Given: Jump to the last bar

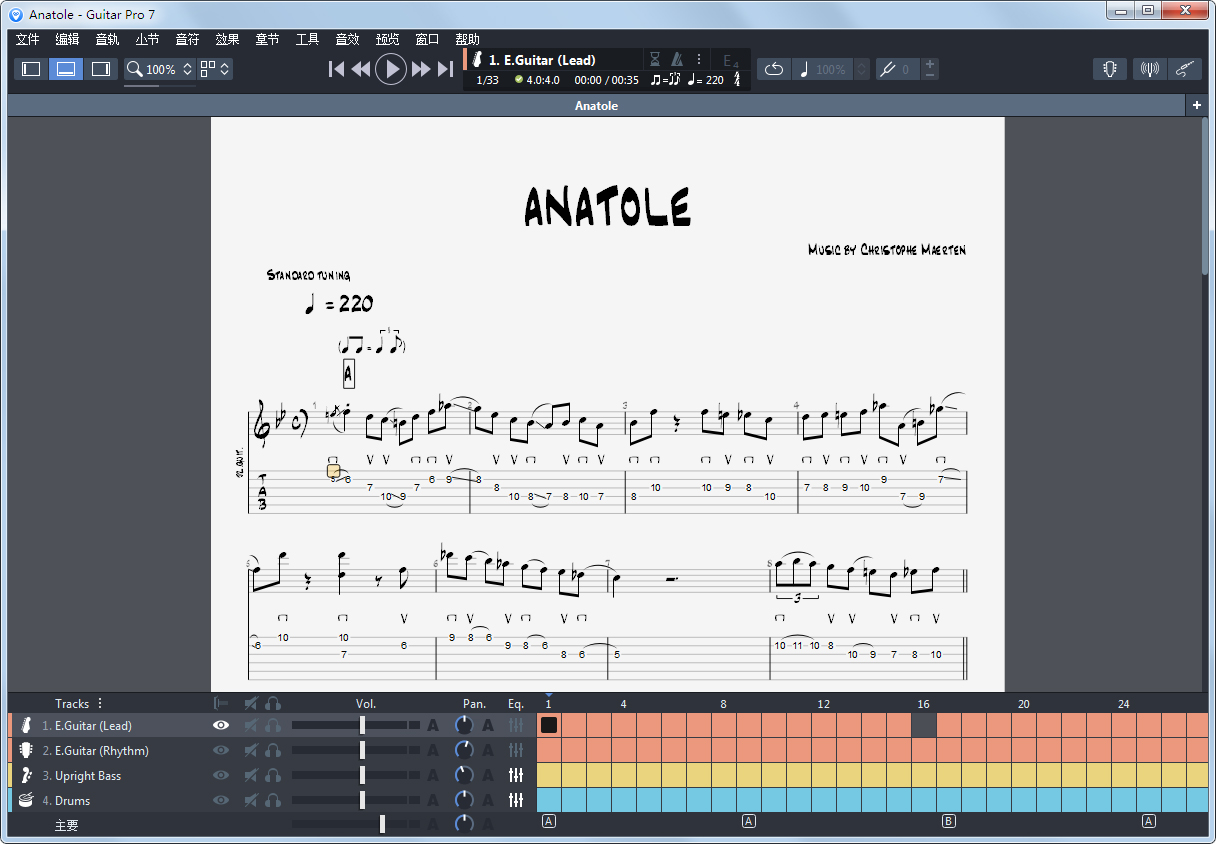Looking at the screenshot, I should 446,69.
